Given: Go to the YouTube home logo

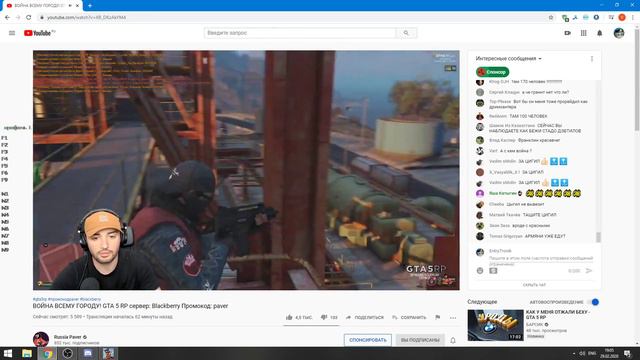Looking at the screenshot, I should pyautogui.click(x=39, y=33).
